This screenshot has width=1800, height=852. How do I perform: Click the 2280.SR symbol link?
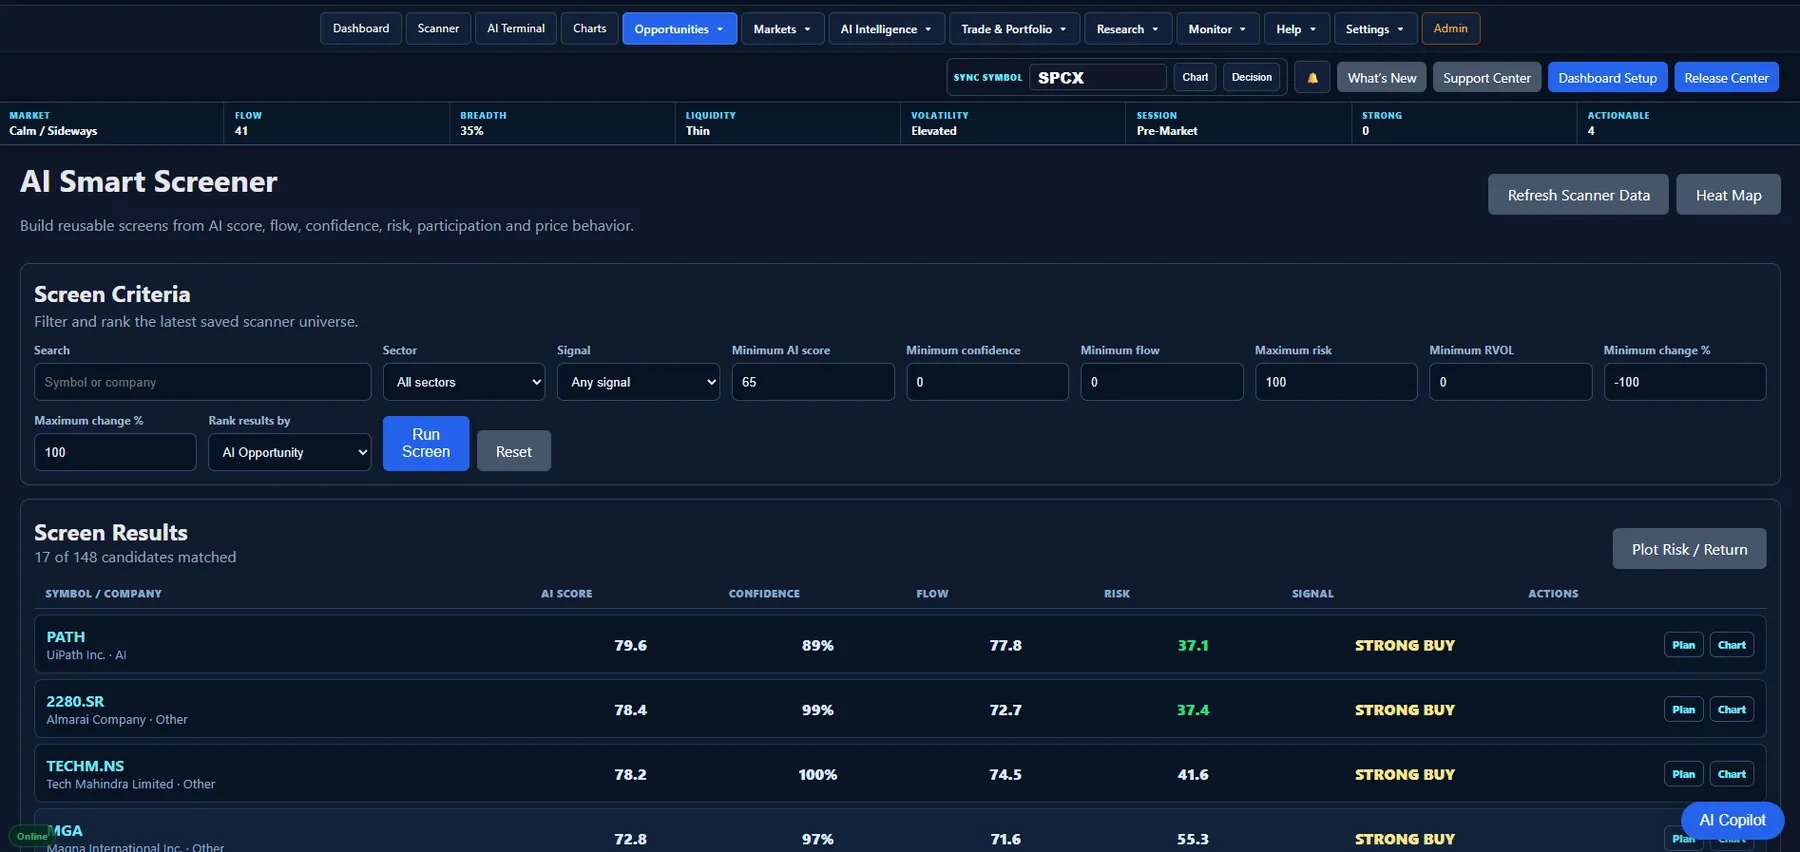coord(75,702)
